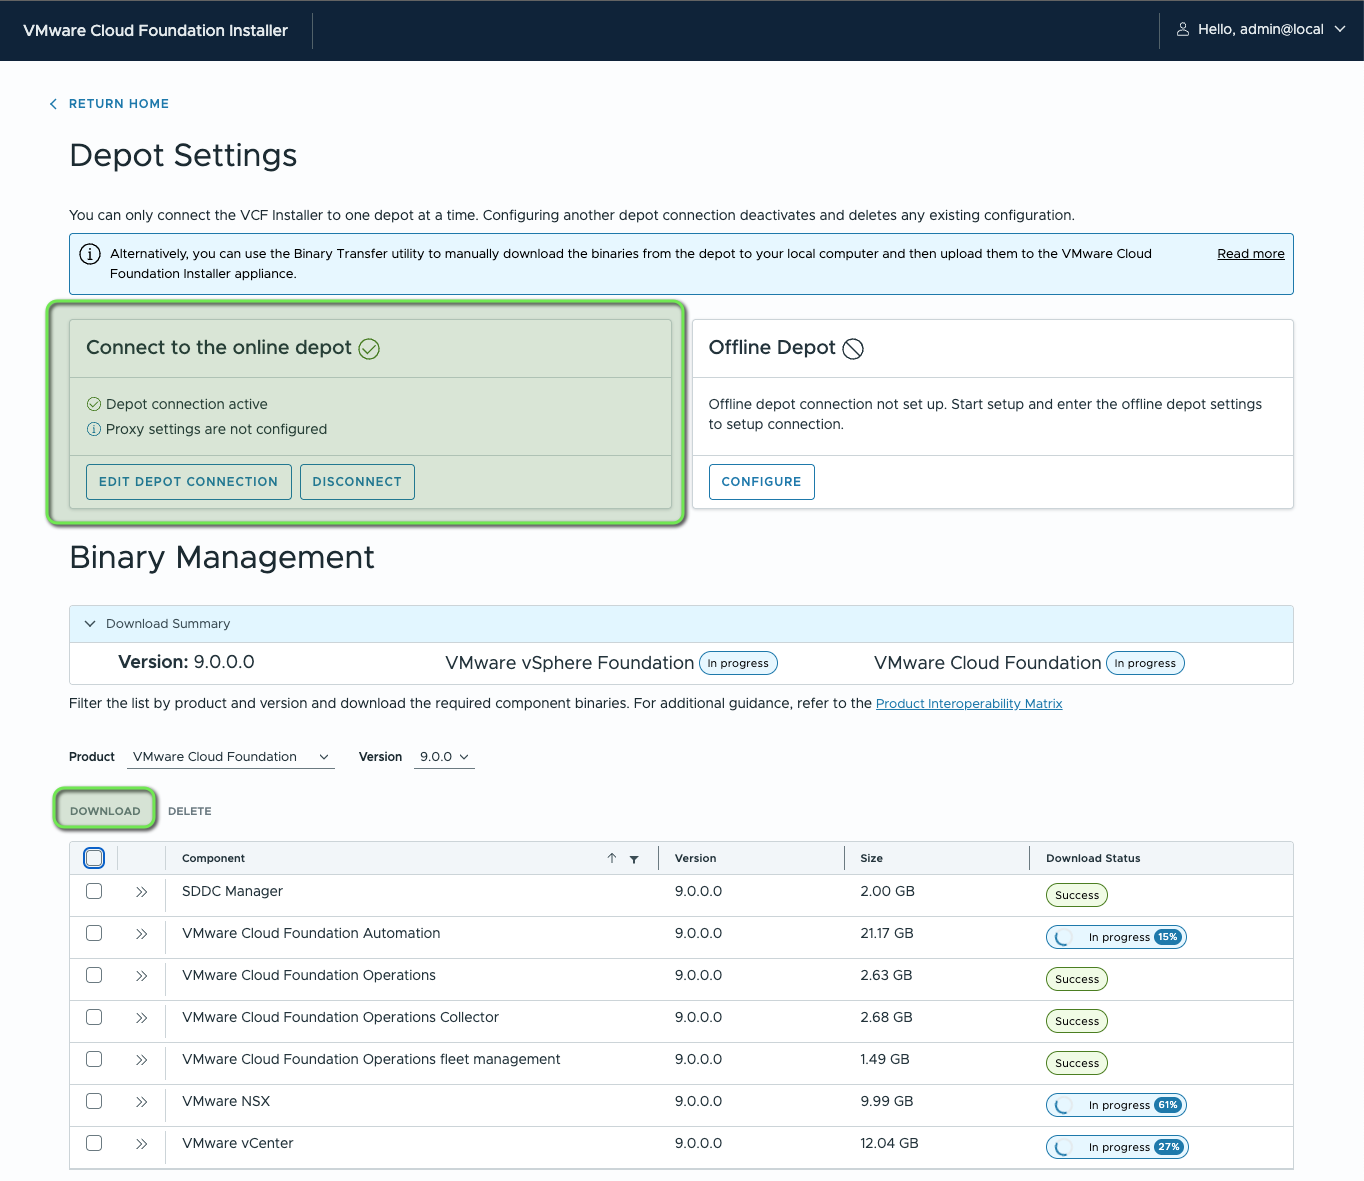
Task: Toggle the select-all header checkbox
Action: [94, 858]
